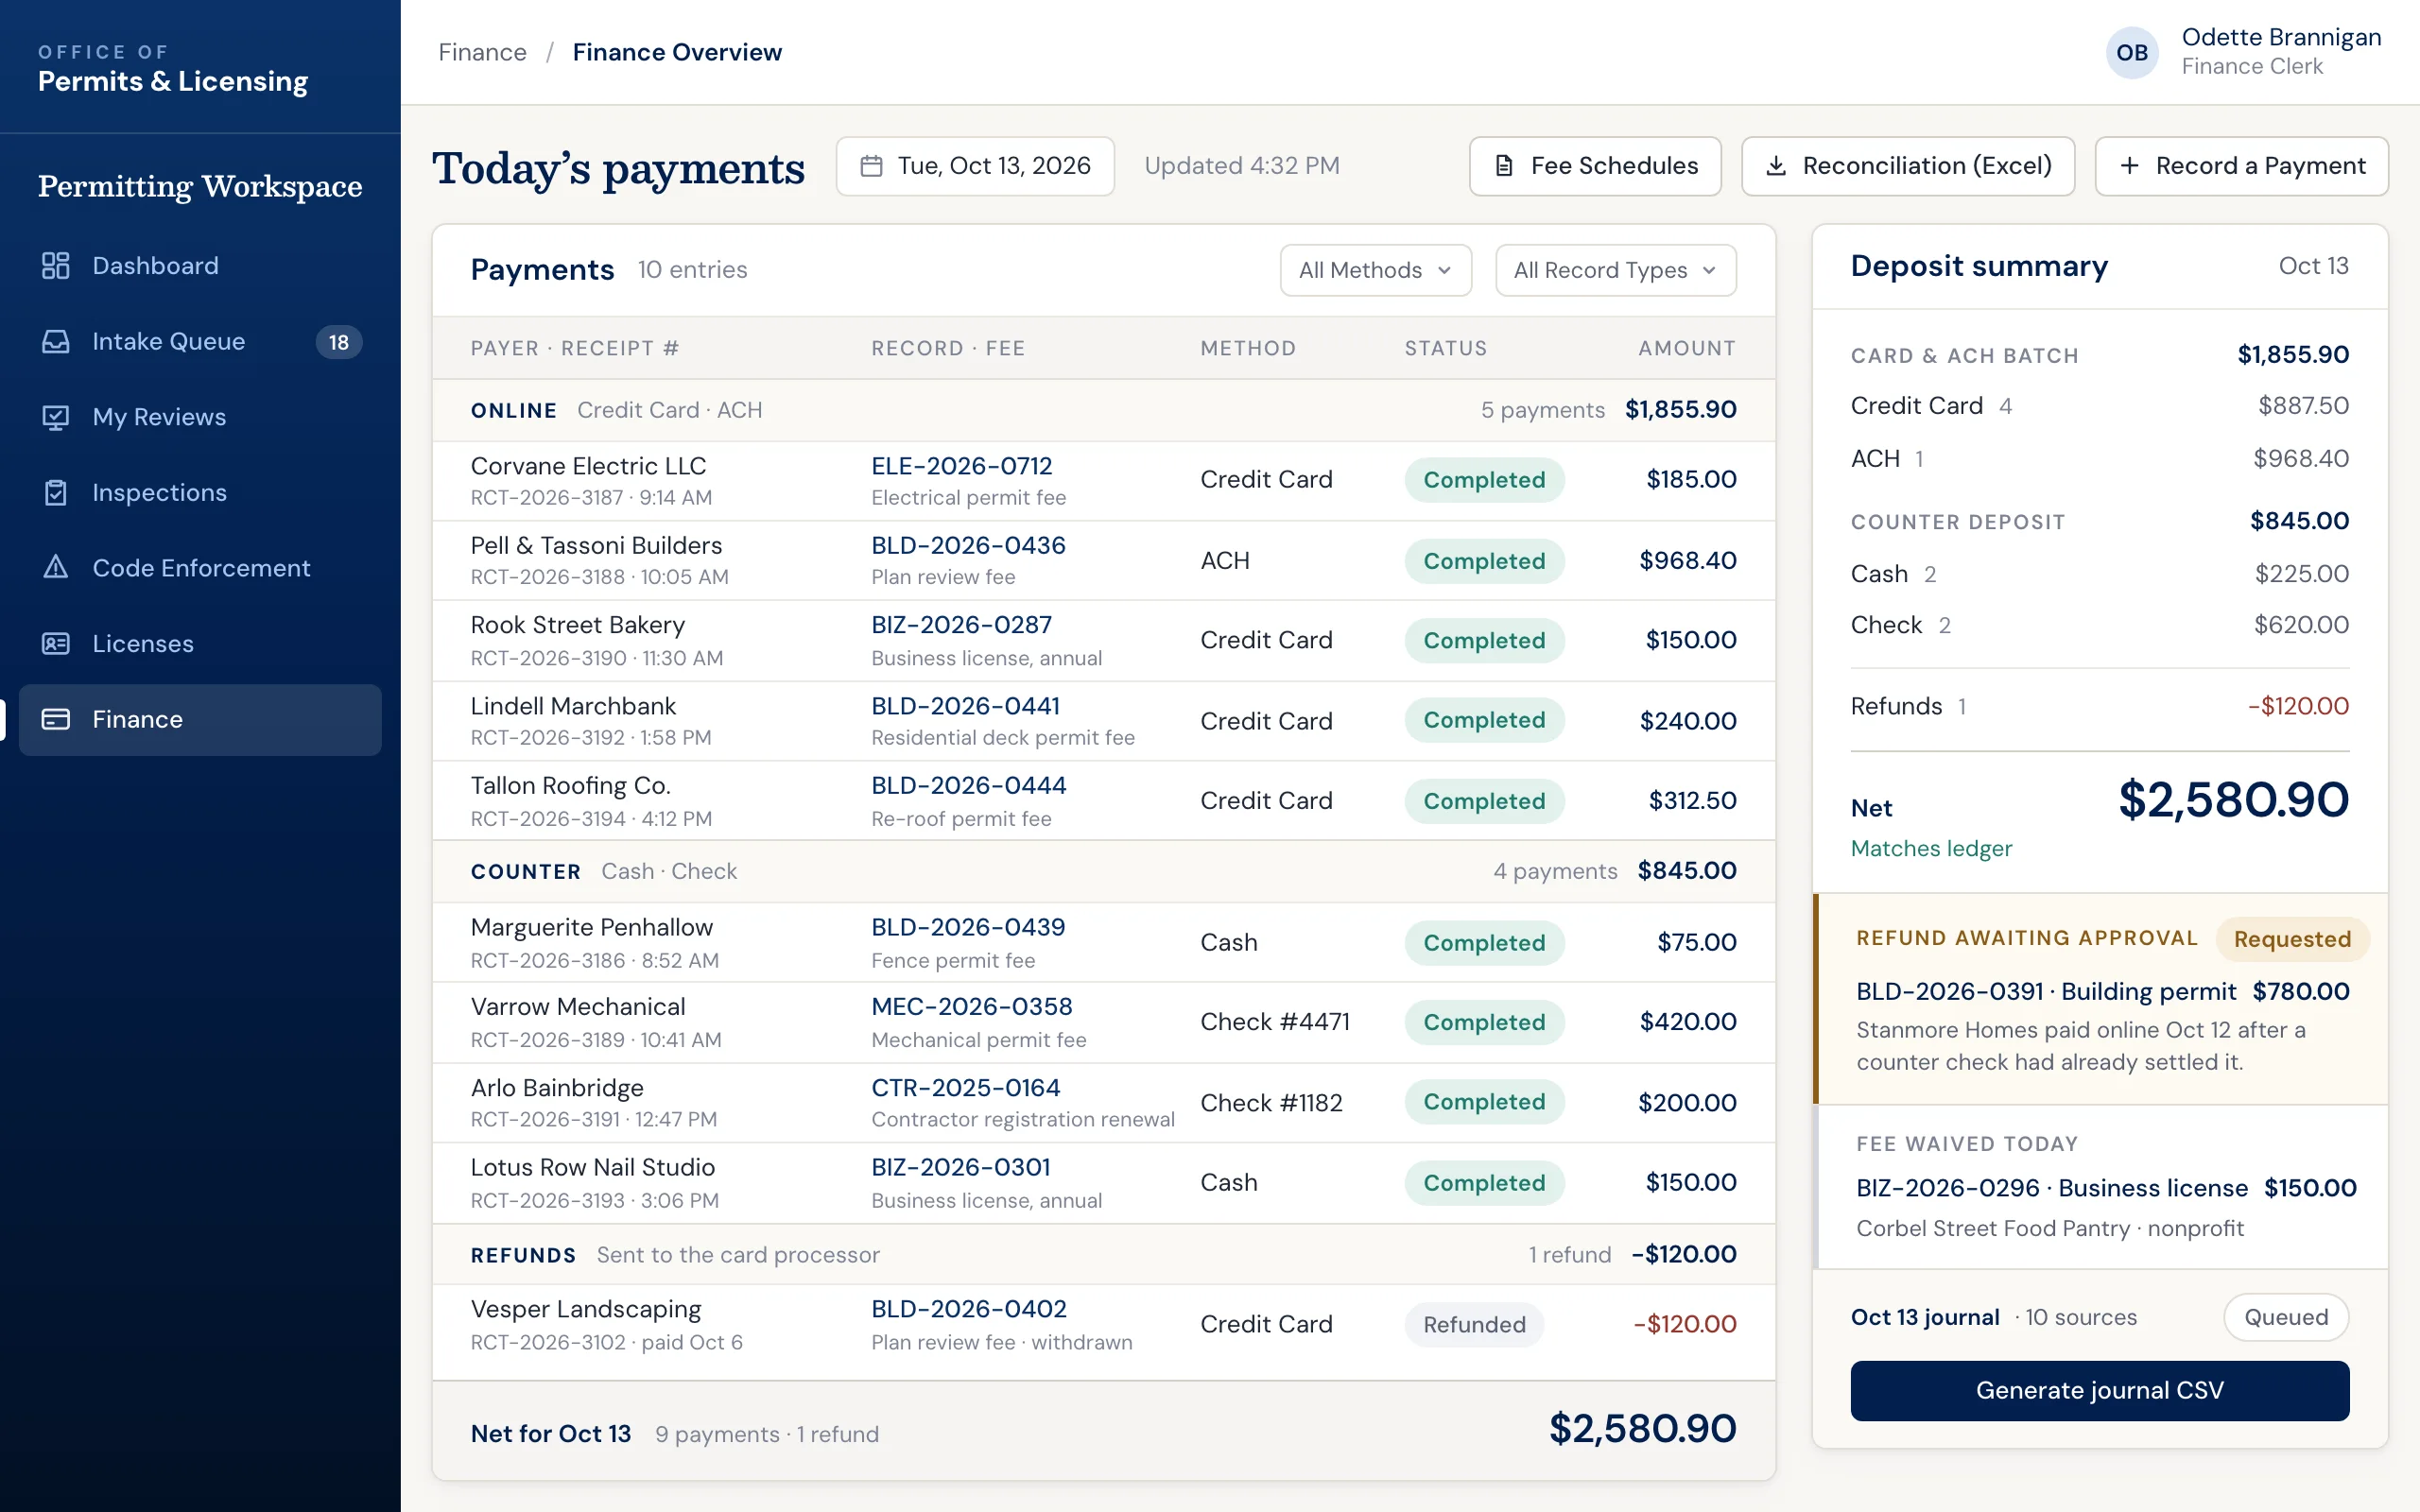The image size is (2420, 1512).
Task: Open the All Record Types dropdown
Action: (x=1615, y=270)
